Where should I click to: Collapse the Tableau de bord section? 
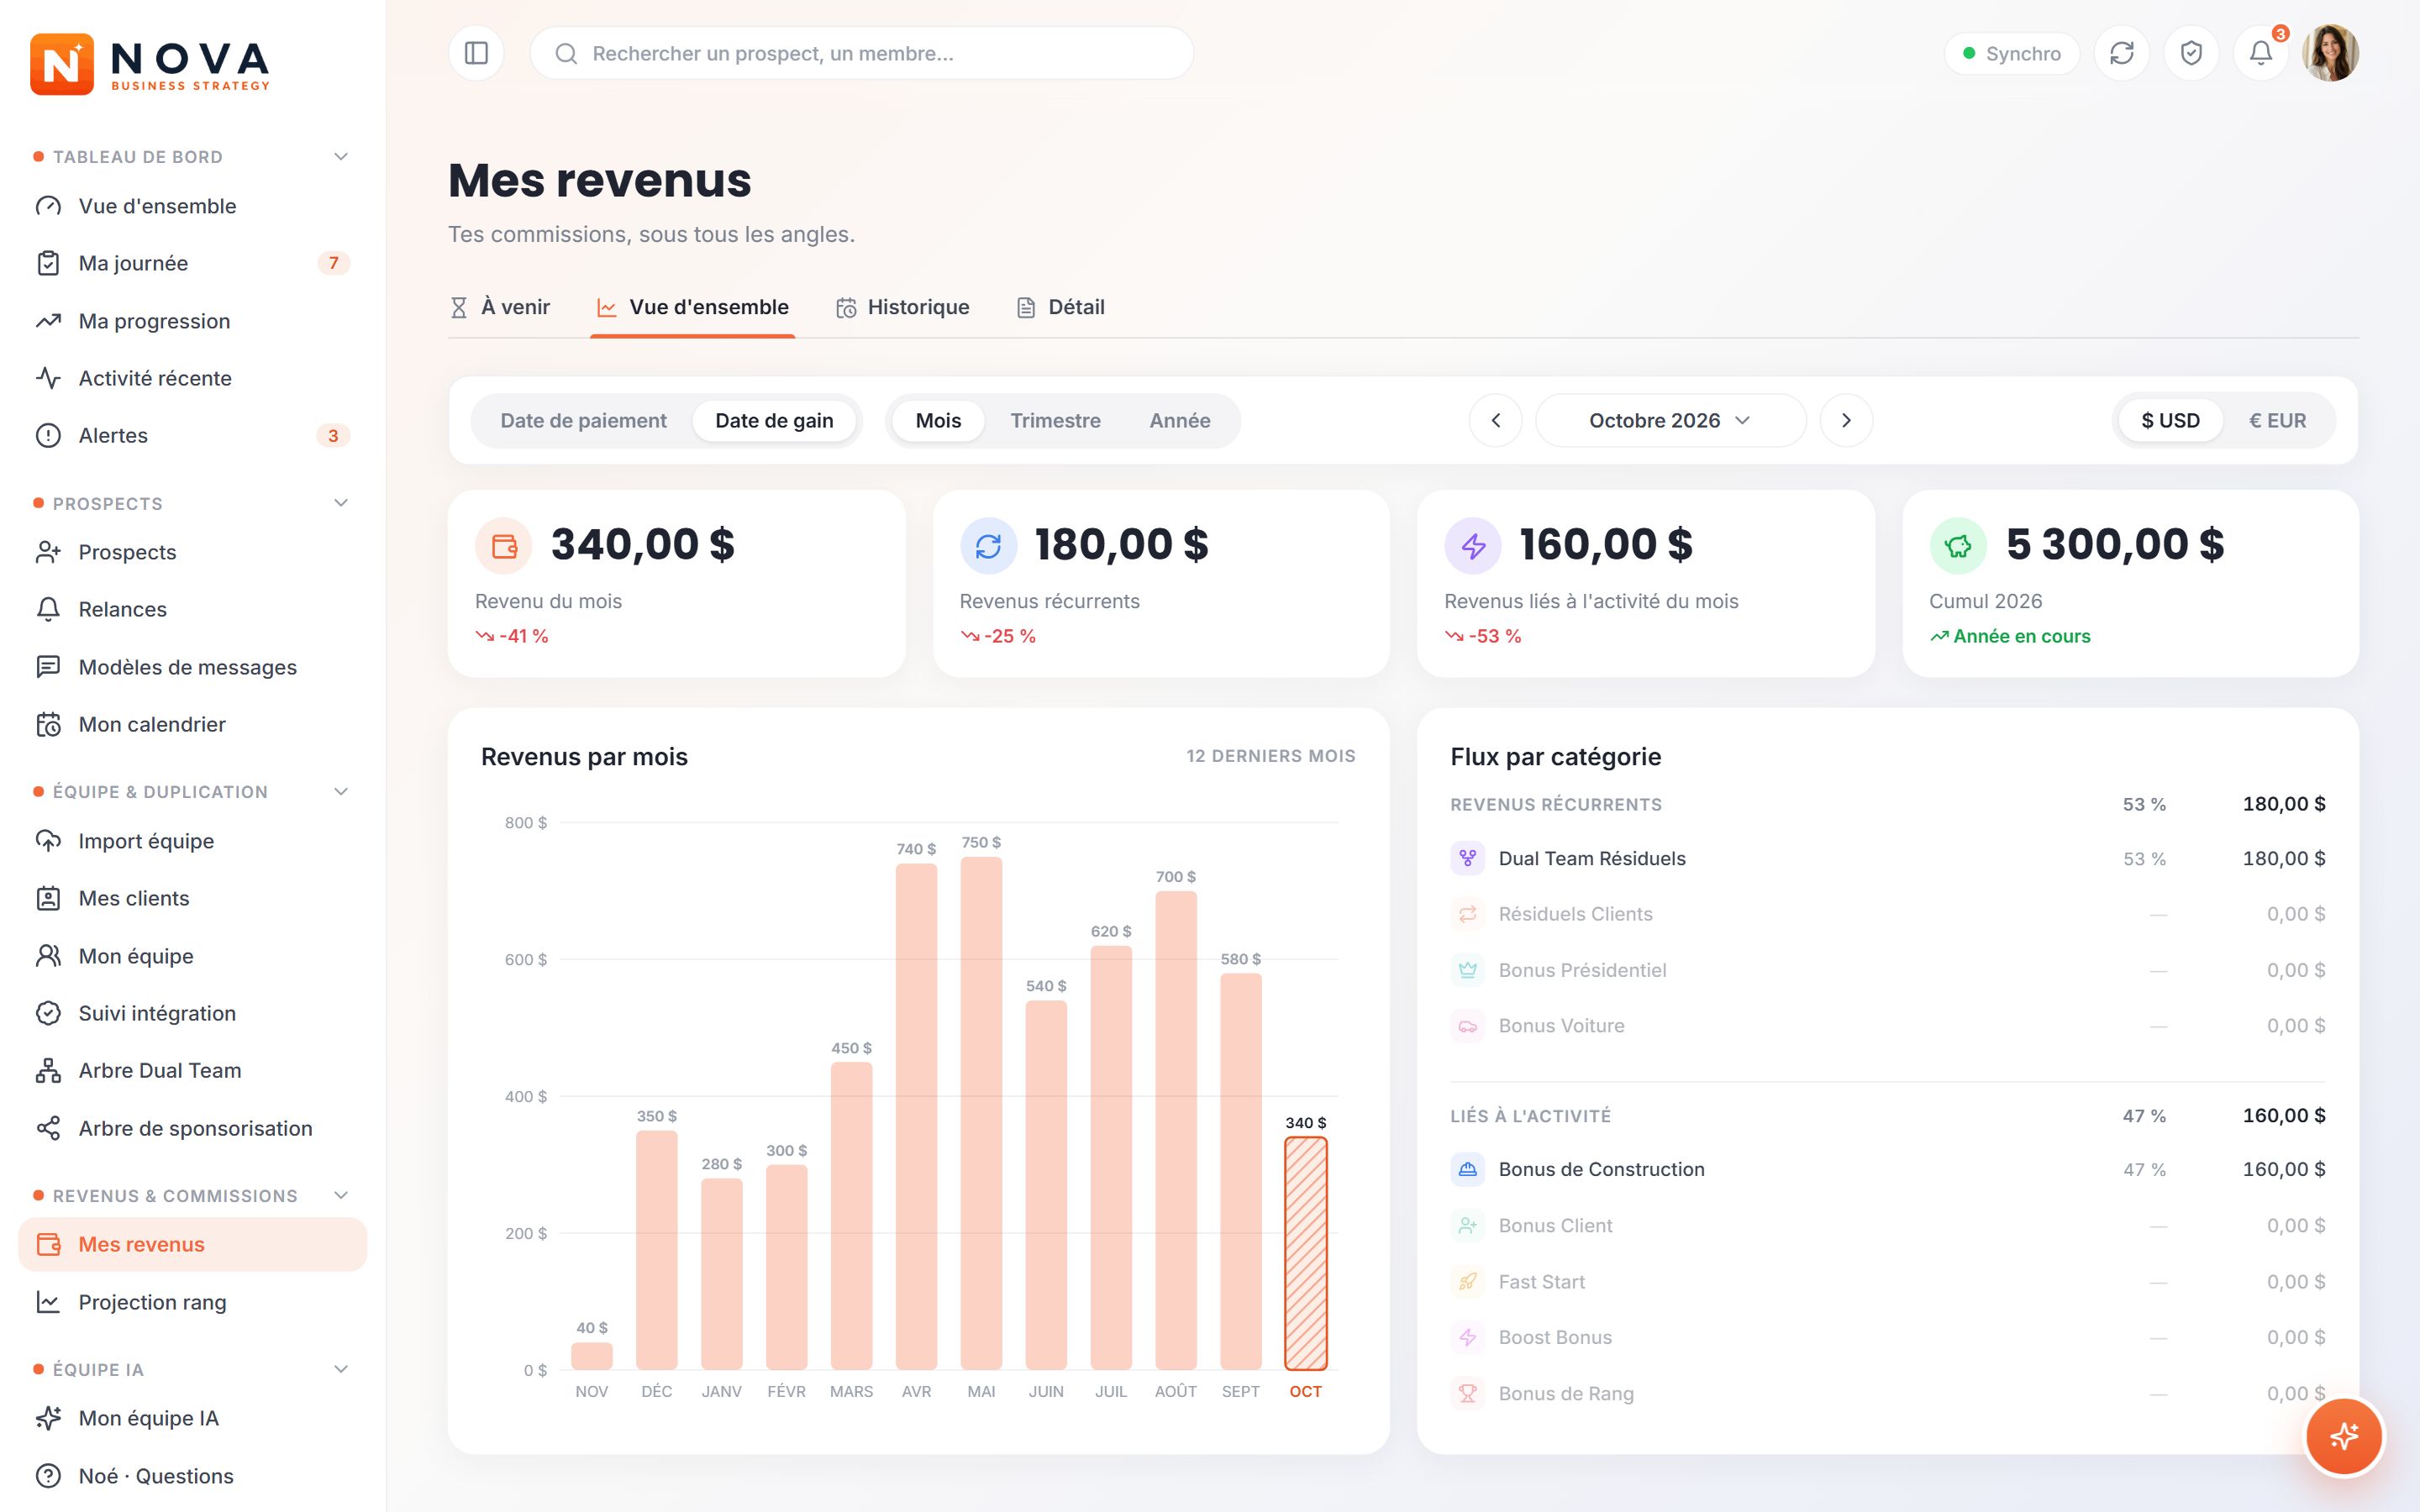point(341,157)
